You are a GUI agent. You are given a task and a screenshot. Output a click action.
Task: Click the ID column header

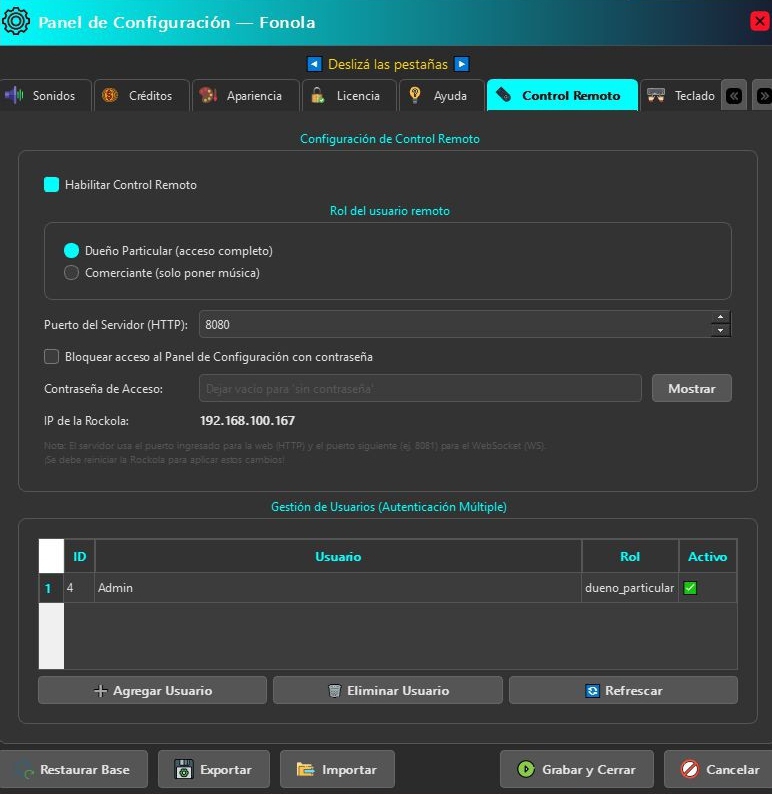pos(79,557)
